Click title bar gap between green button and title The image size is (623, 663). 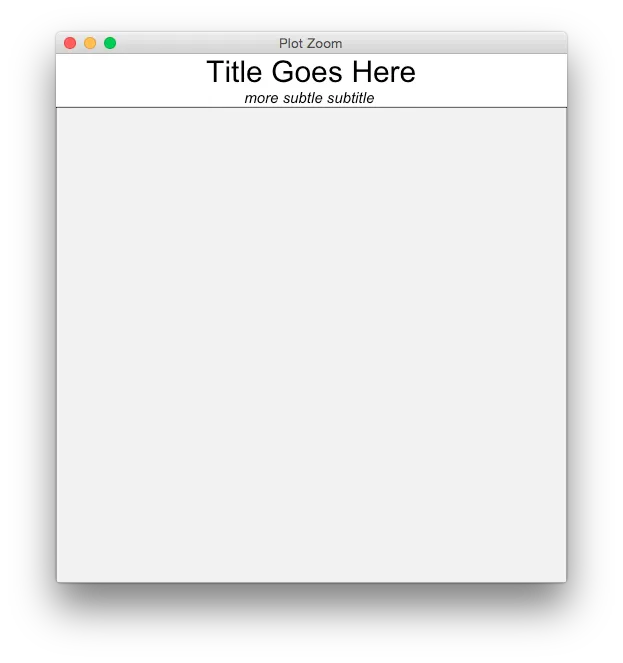(197, 43)
